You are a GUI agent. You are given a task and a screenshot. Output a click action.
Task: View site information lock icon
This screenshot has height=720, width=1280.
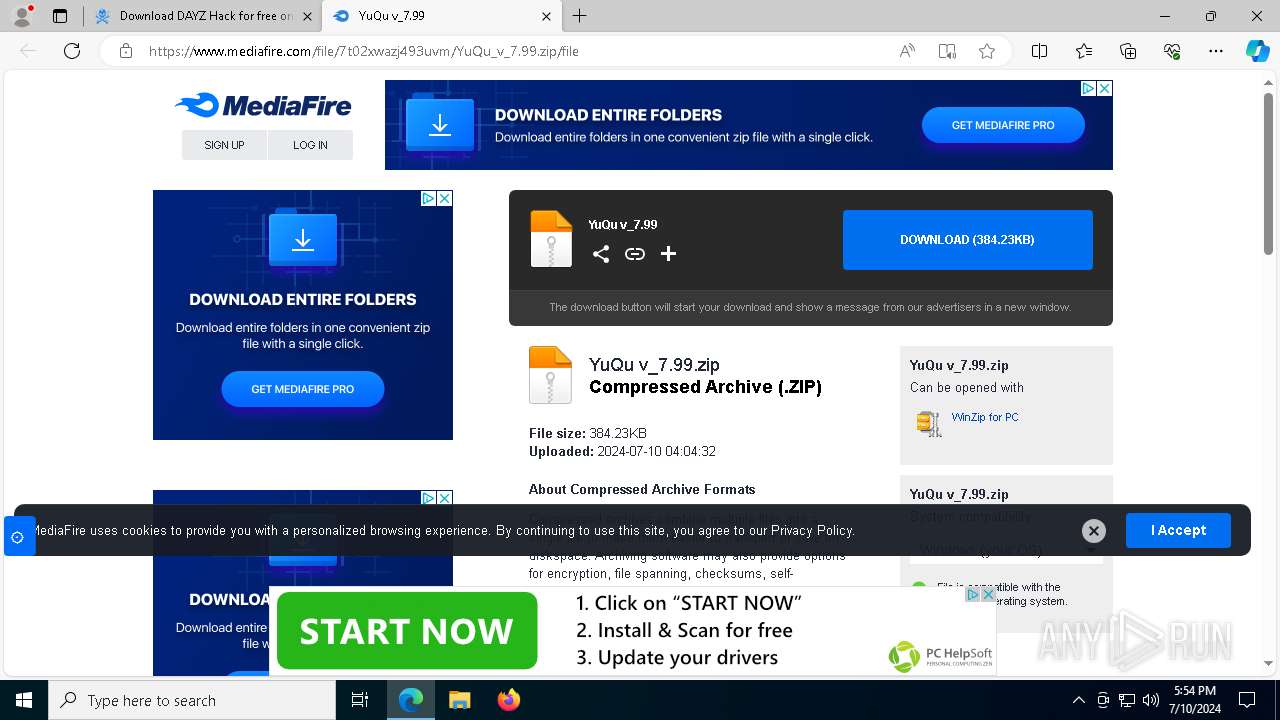point(126,51)
